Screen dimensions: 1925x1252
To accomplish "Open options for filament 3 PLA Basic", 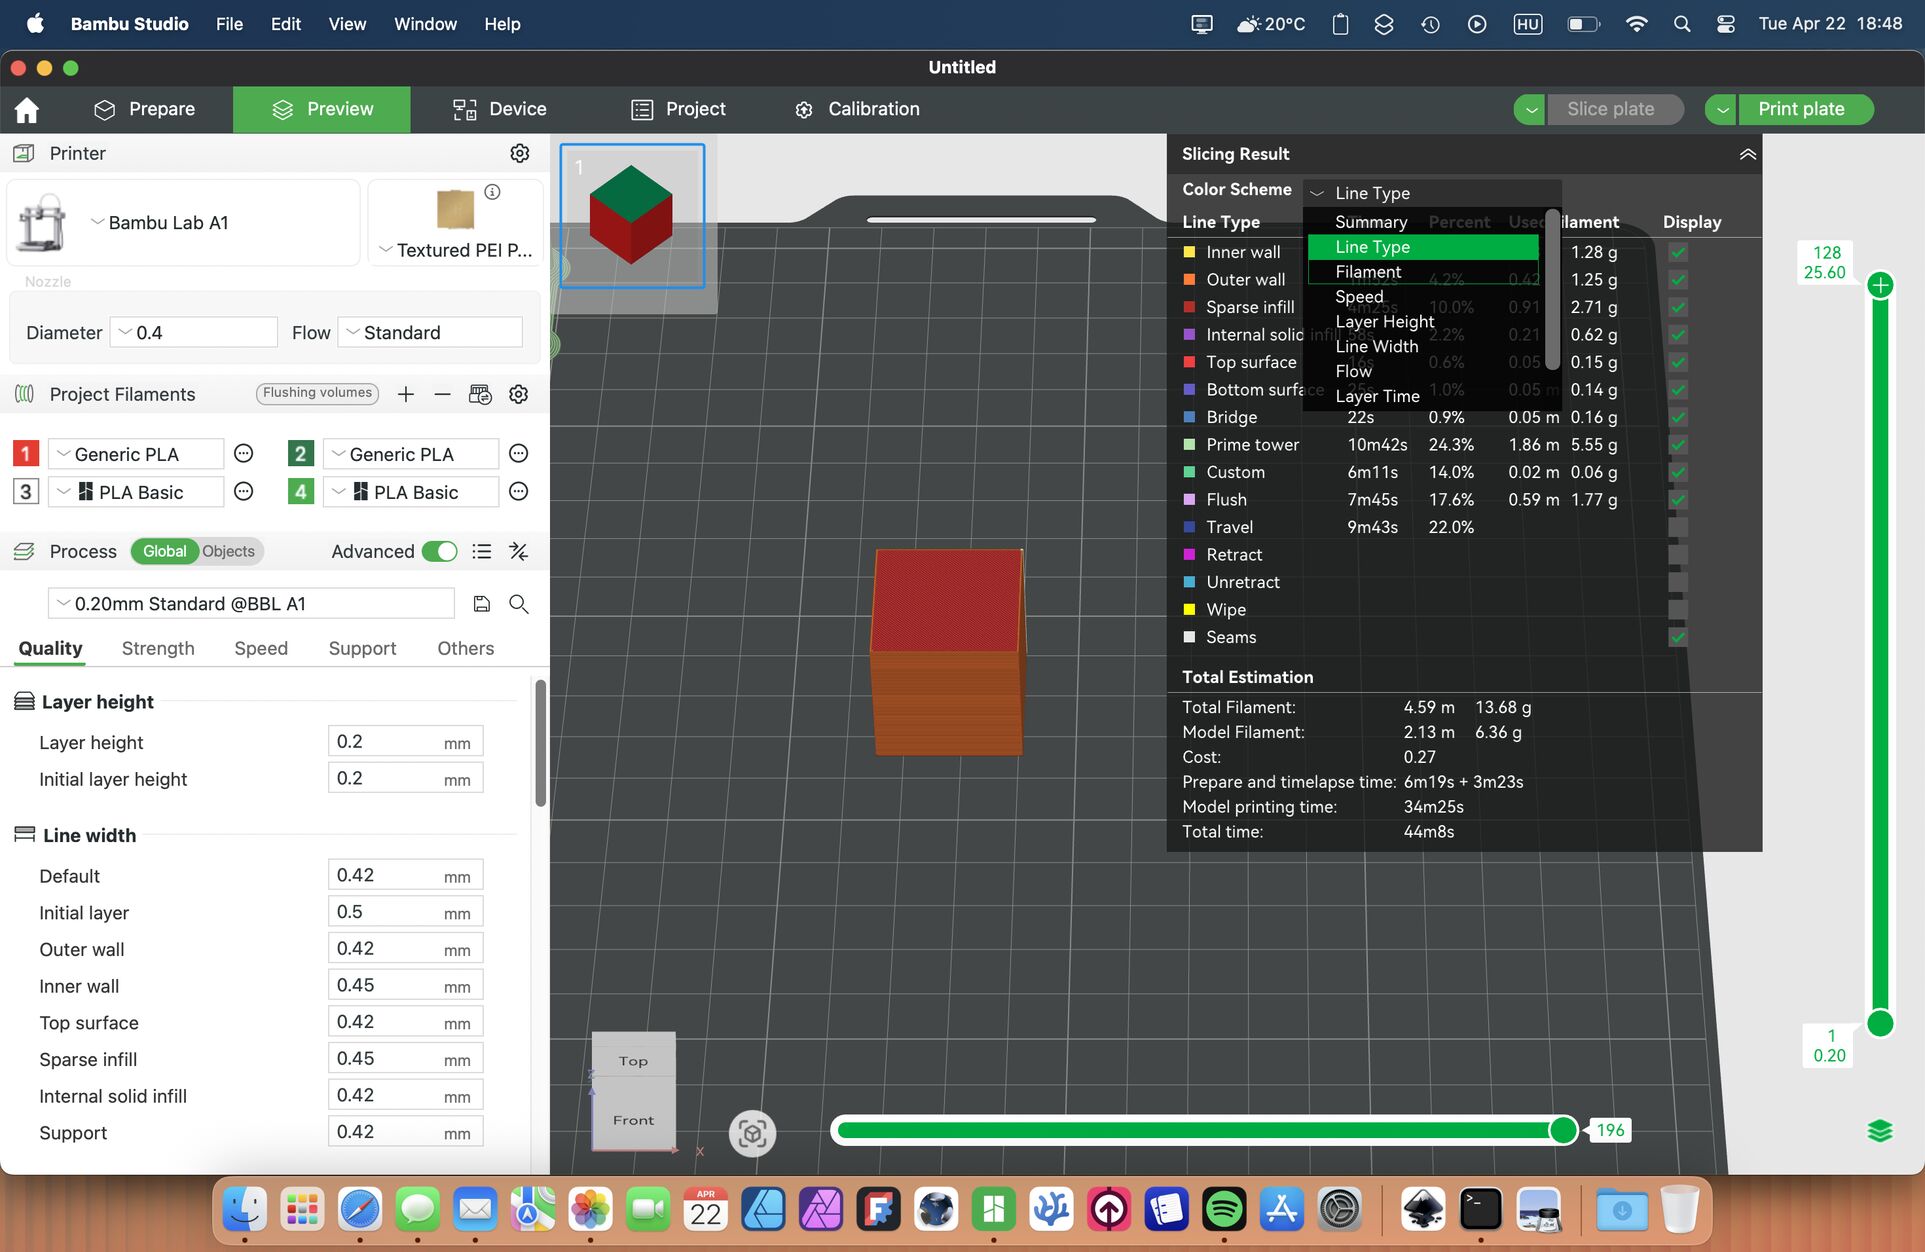I will [243, 492].
